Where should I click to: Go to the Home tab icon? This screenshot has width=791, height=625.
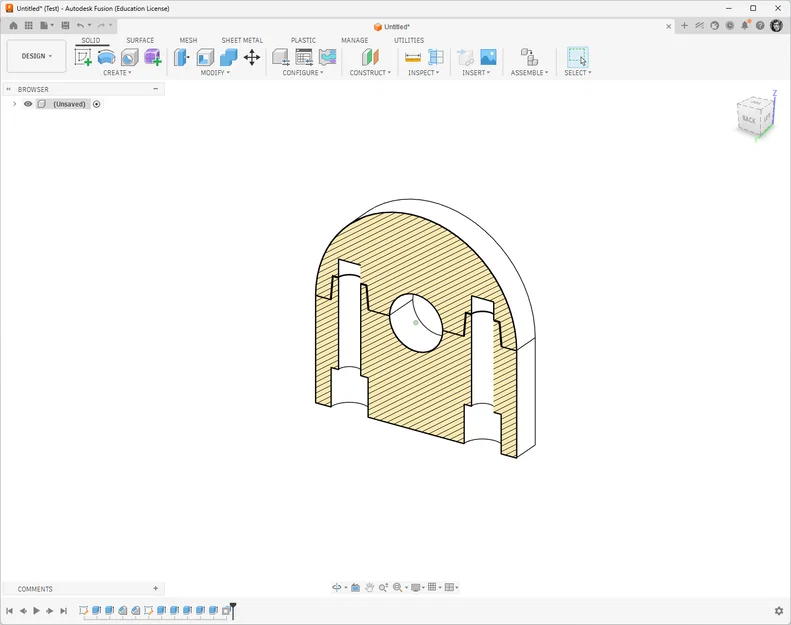pyautogui.click(x=14, y=25)
